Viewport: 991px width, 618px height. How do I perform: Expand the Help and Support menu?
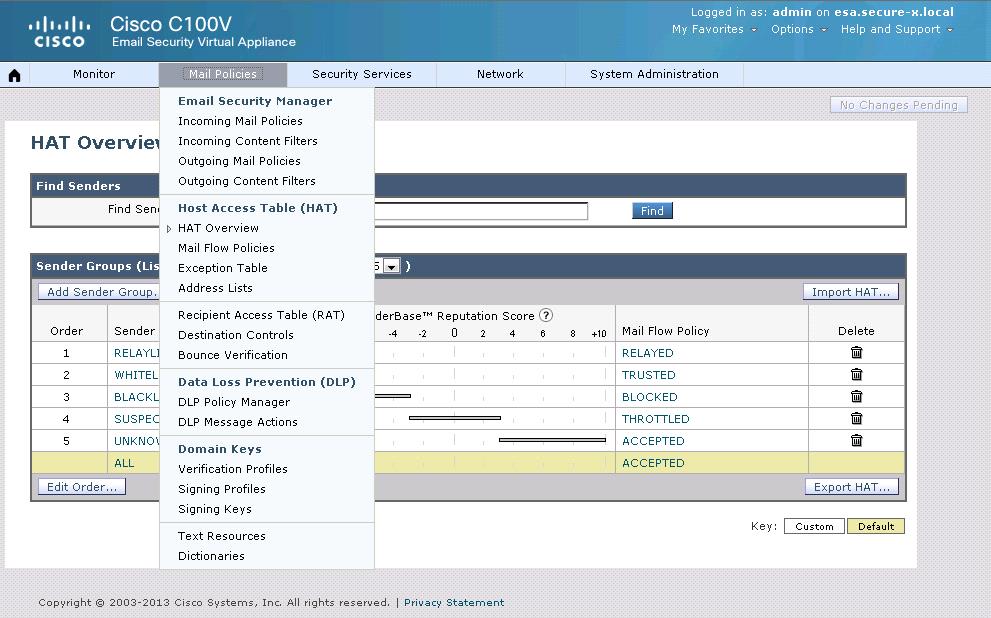897,29
